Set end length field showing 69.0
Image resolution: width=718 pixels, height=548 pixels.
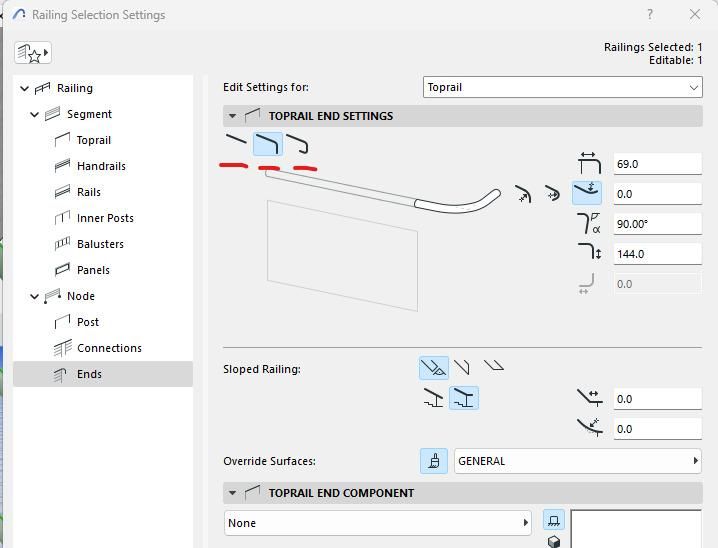[657, 164]
